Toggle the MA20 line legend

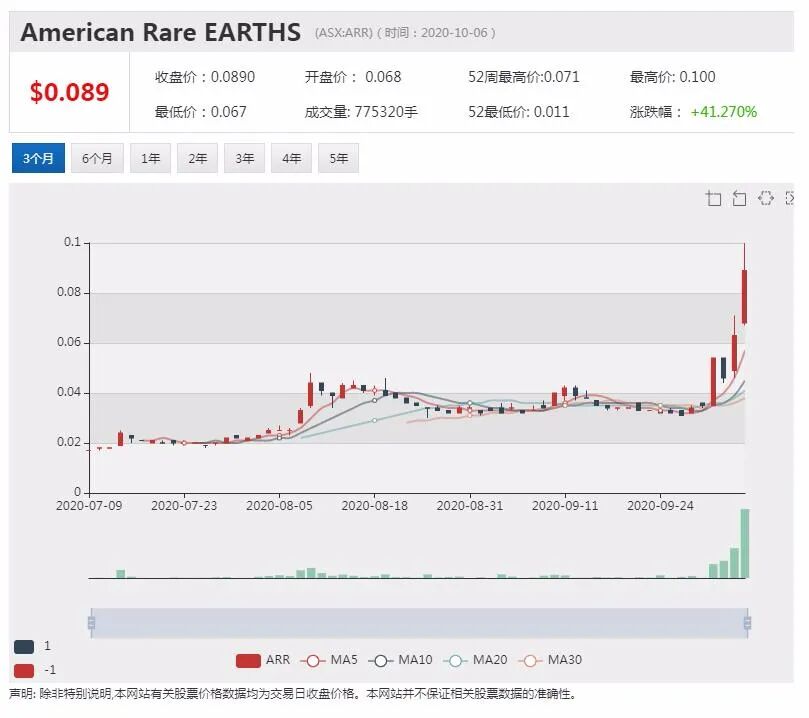click(475, 660)
